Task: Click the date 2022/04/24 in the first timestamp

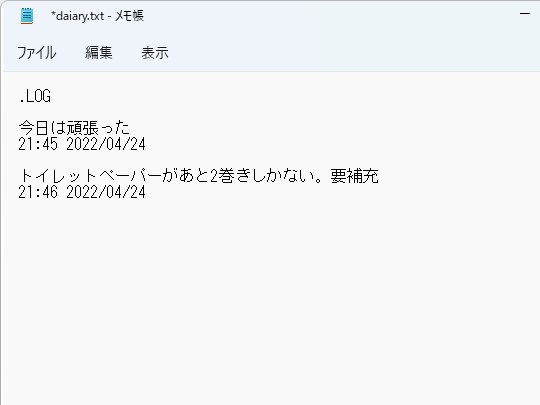Action: click(106, 144)
